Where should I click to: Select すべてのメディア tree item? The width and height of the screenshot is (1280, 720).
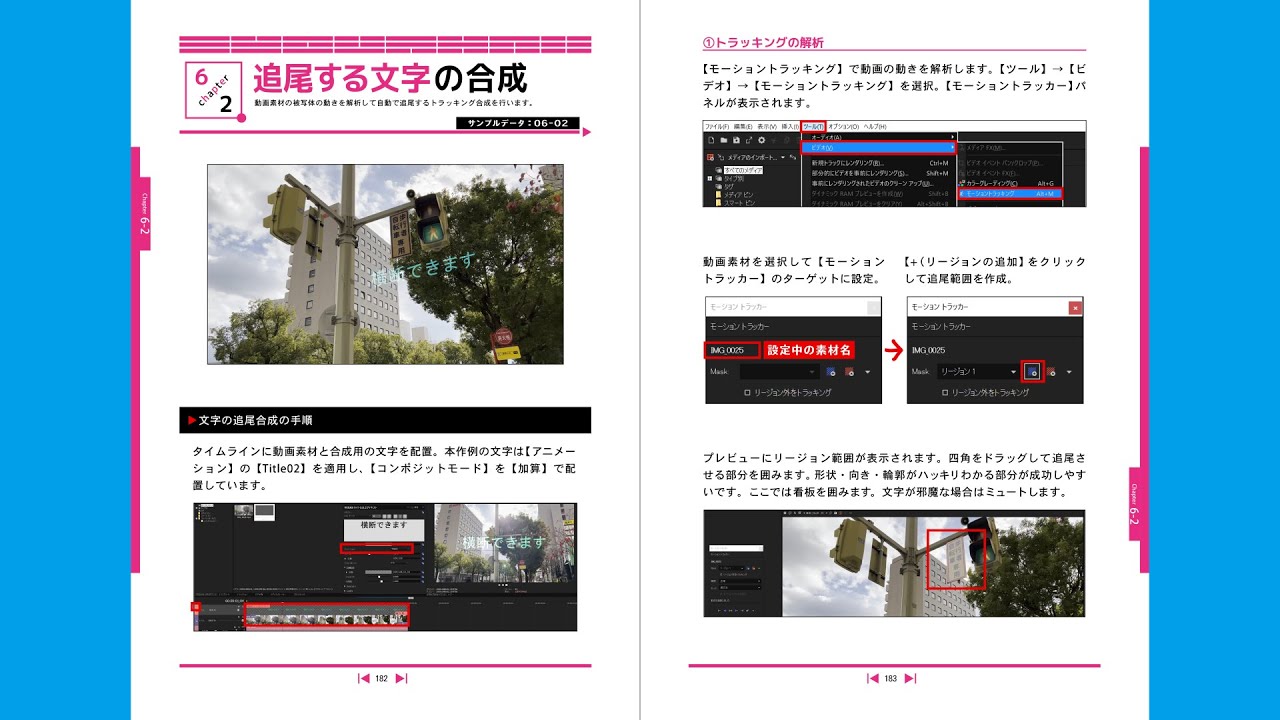[743, 170]
